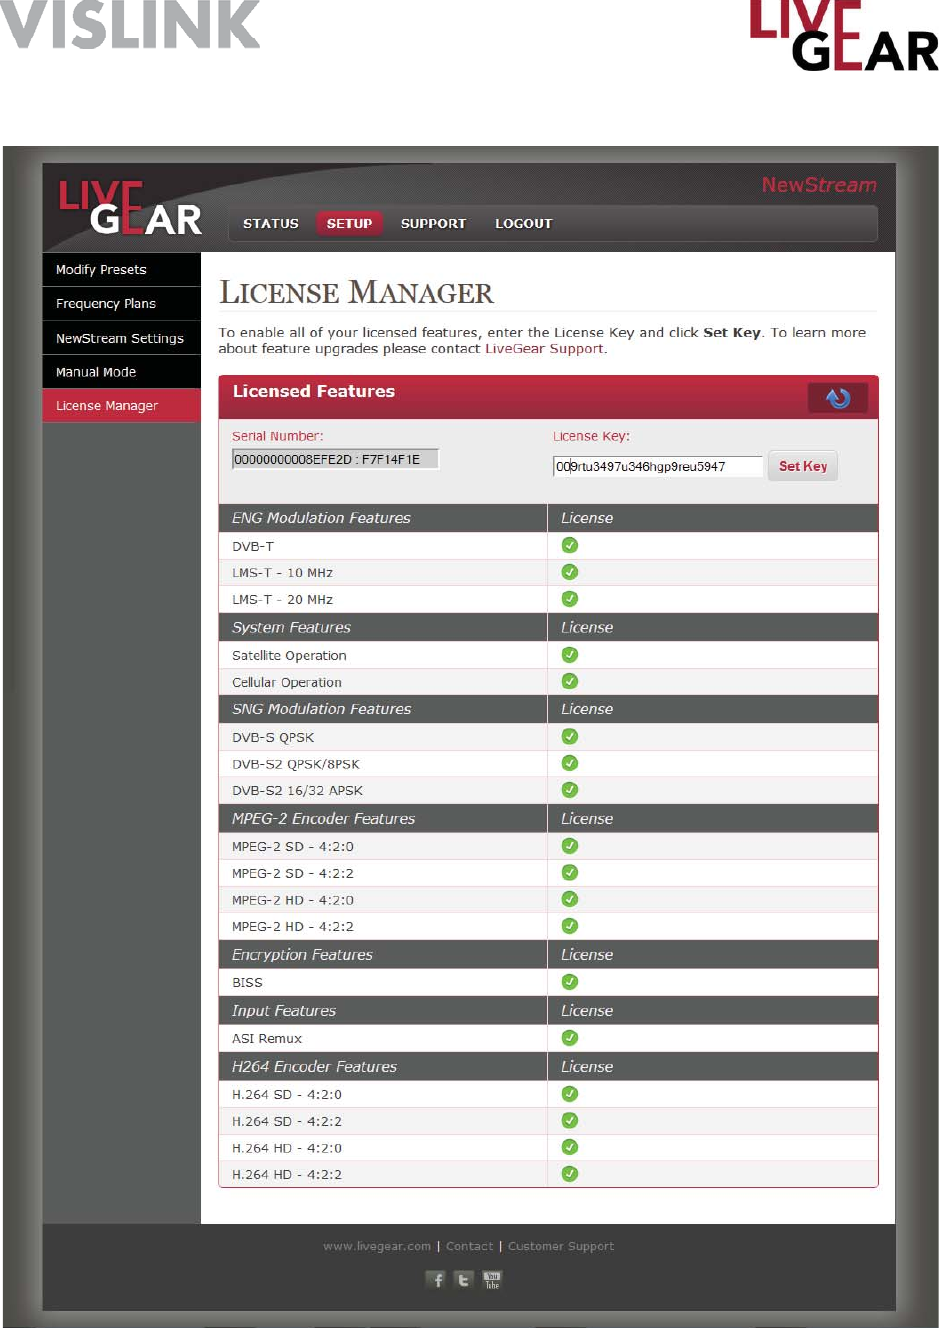This screenshot has height=1328, width=939.
Task: Click LMS-T - 10 MHz license checkmark
Action: [570, 572]
